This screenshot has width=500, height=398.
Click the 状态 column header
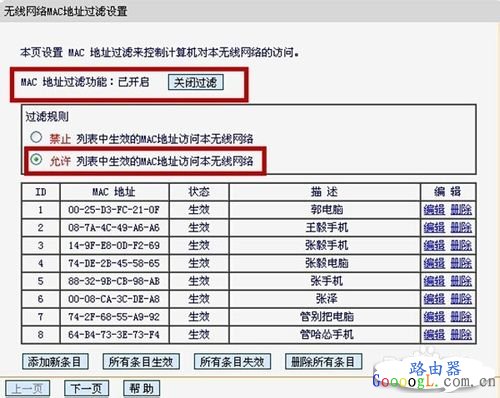pos(199,192)
